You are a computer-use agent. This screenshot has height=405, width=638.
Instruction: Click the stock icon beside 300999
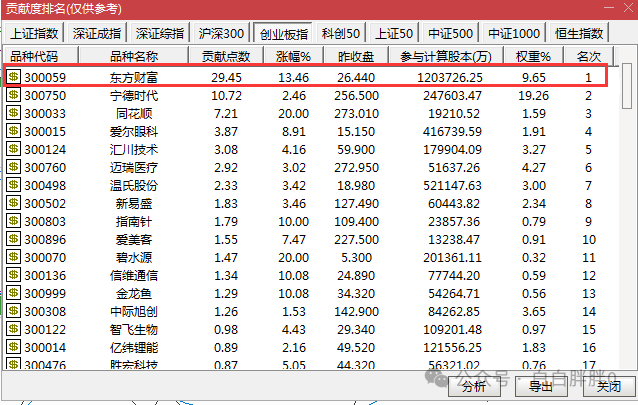(x=13, y=293)
